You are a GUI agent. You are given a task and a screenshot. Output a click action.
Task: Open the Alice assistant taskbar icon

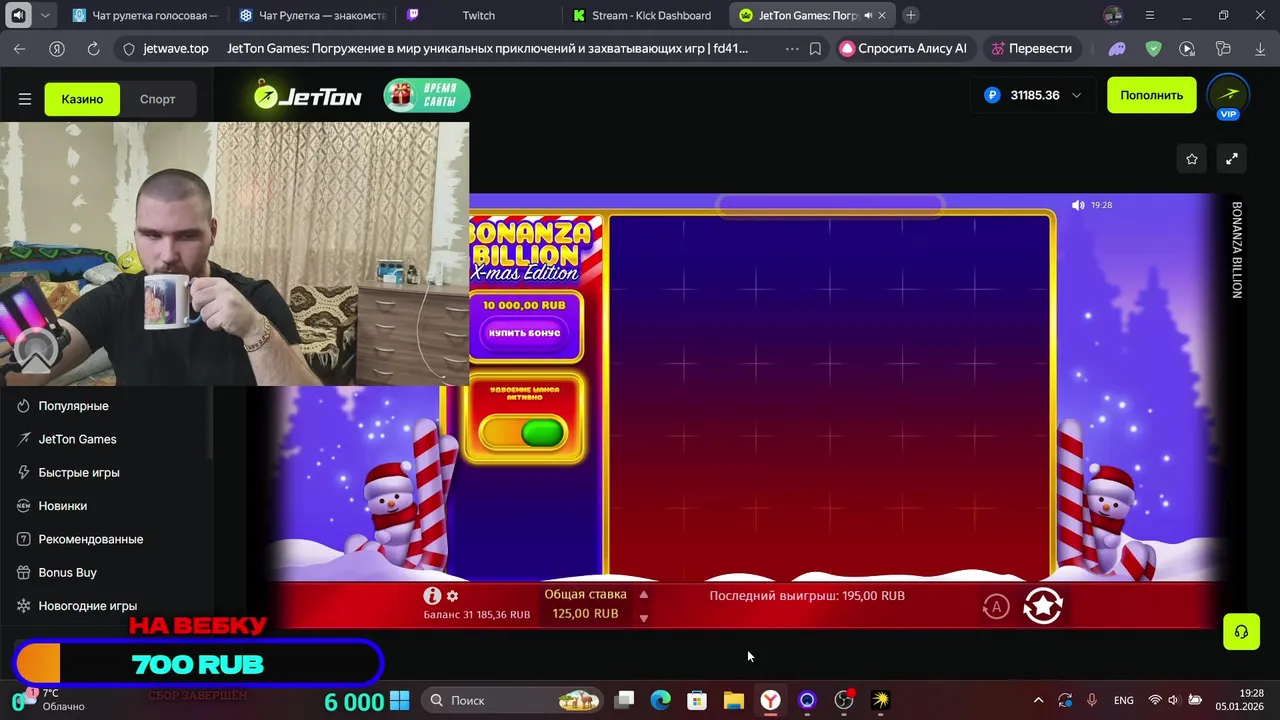pyautogui.click(x=807, y=700)
